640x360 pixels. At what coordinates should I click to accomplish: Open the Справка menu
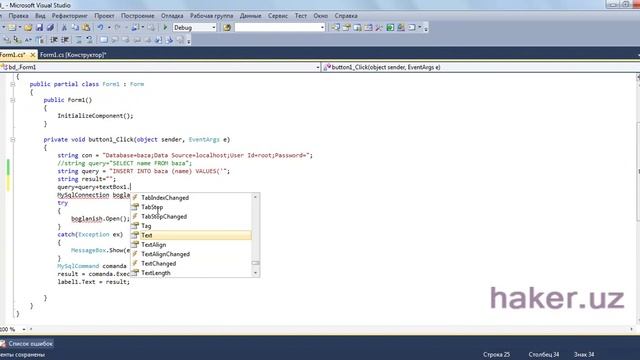(346, 16)
